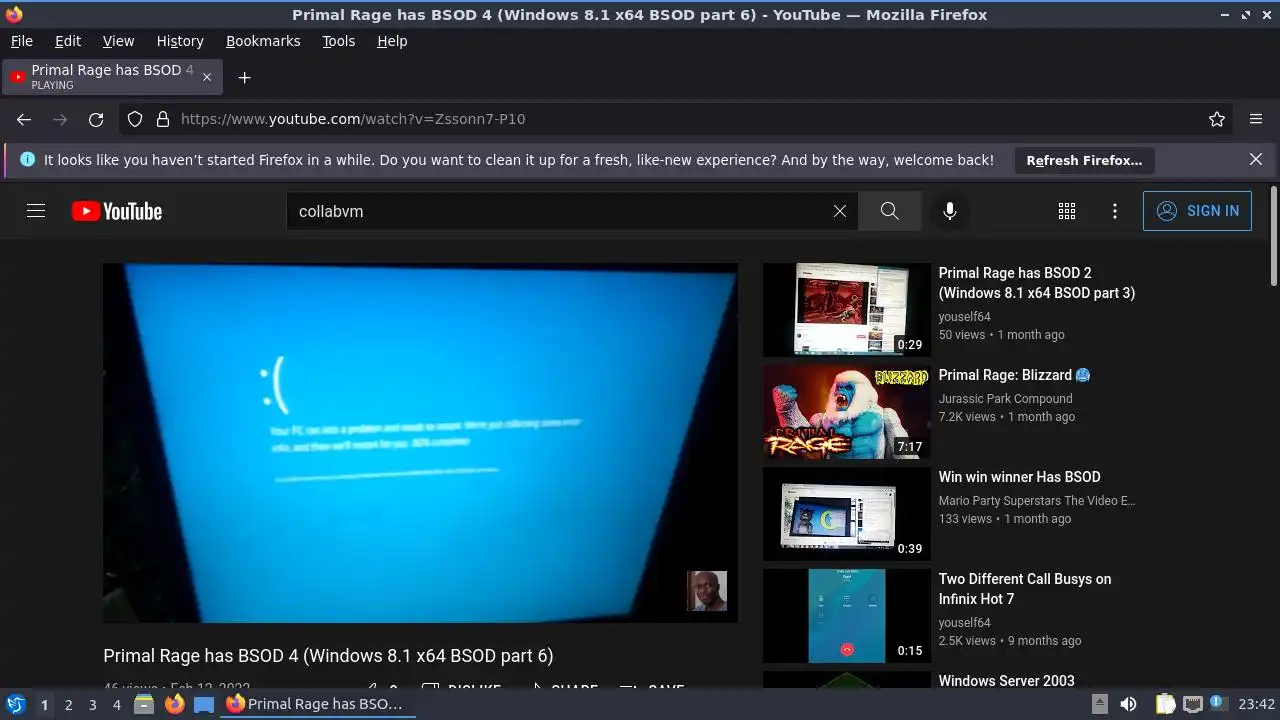Screen dimensions: 1280x720
Task: Click the taskbar clock 23:42
Action: (1257, 704)
